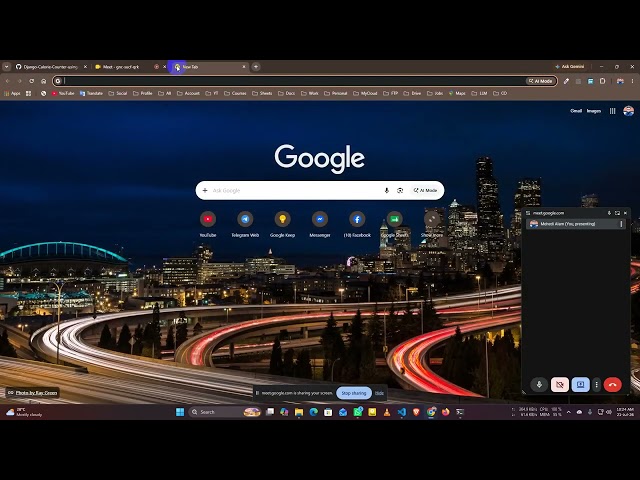Open the Translate bookmark

point(91,93)
